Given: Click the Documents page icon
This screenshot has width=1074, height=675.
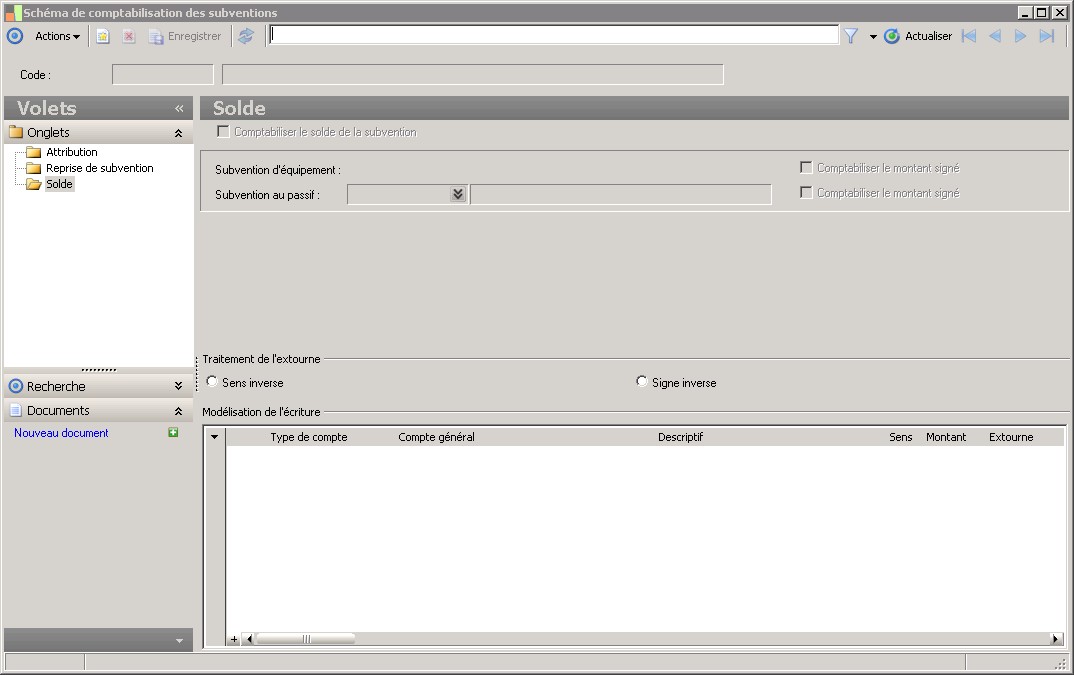Looking at the screenshot, I should pyautogui.click(x=16, y=410).
